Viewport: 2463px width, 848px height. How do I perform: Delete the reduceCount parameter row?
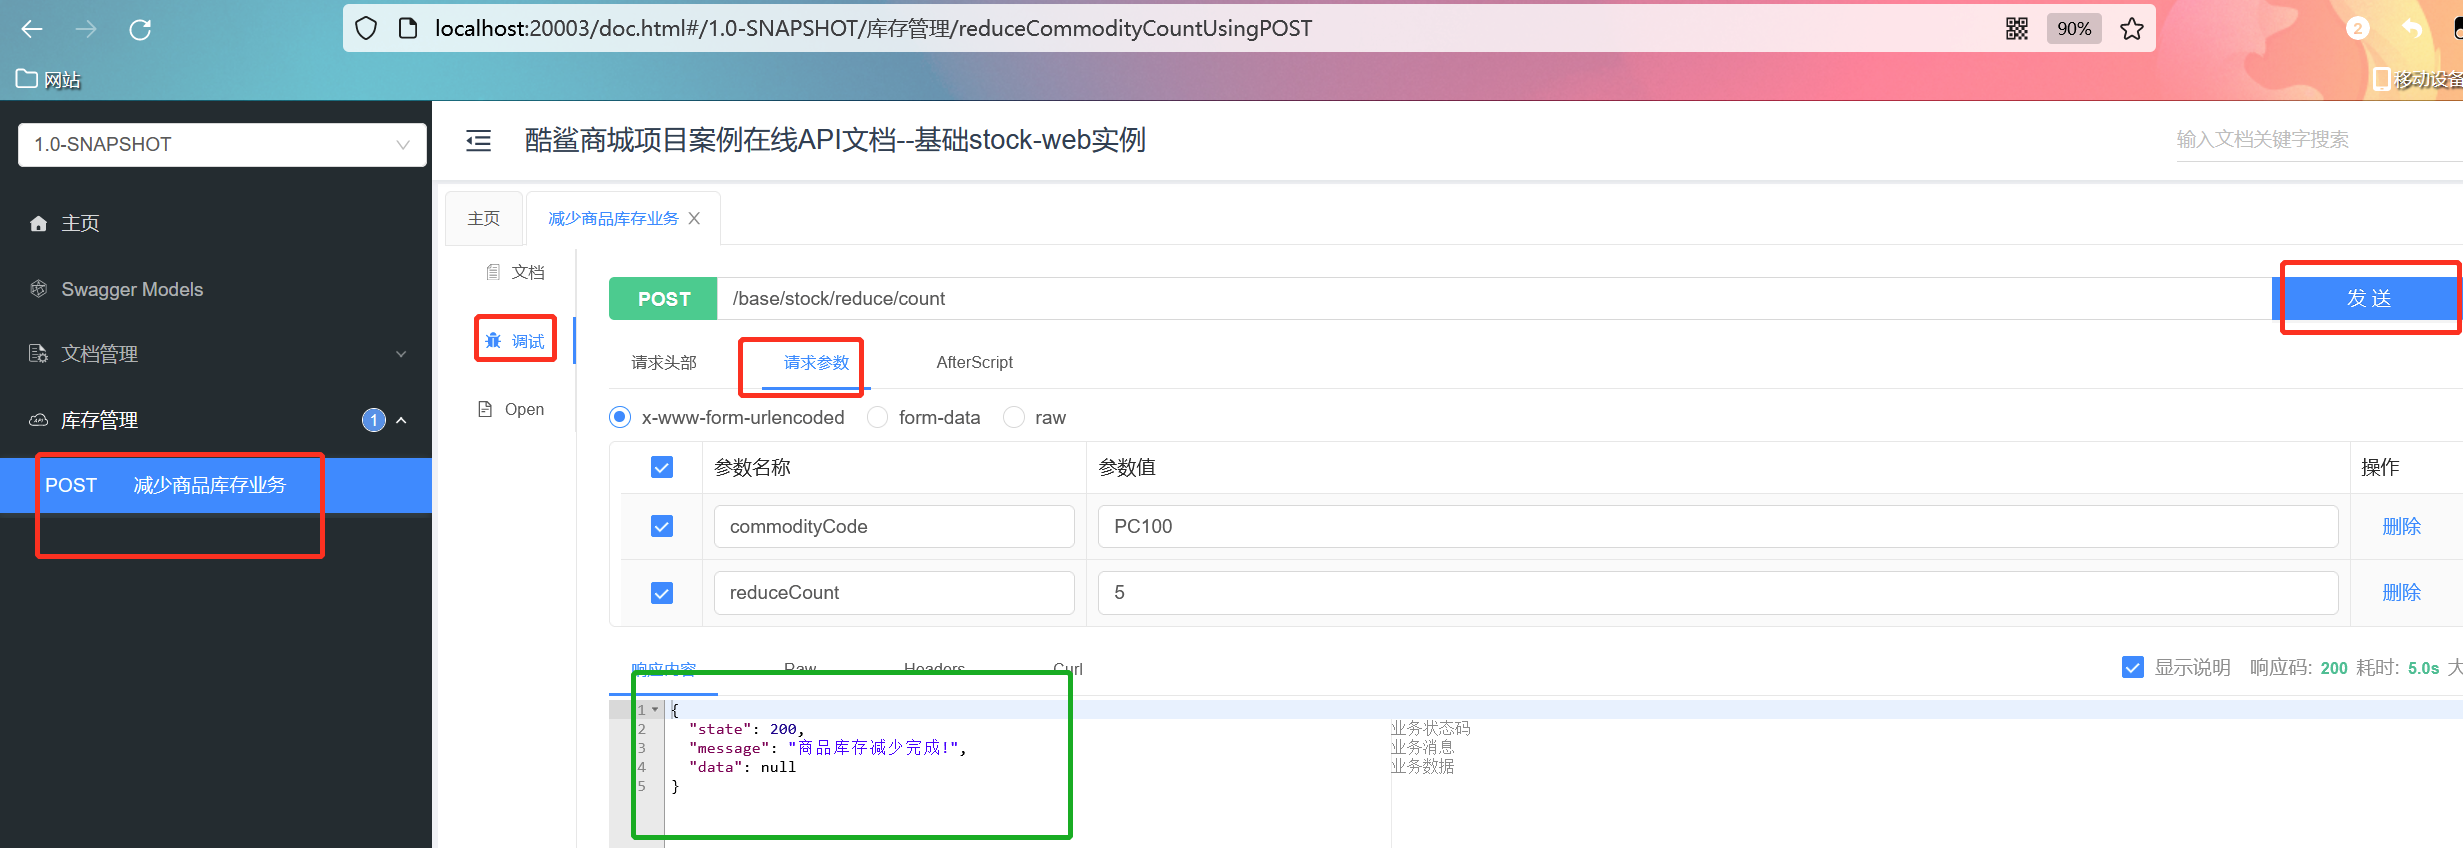[x=2401, y=592]
